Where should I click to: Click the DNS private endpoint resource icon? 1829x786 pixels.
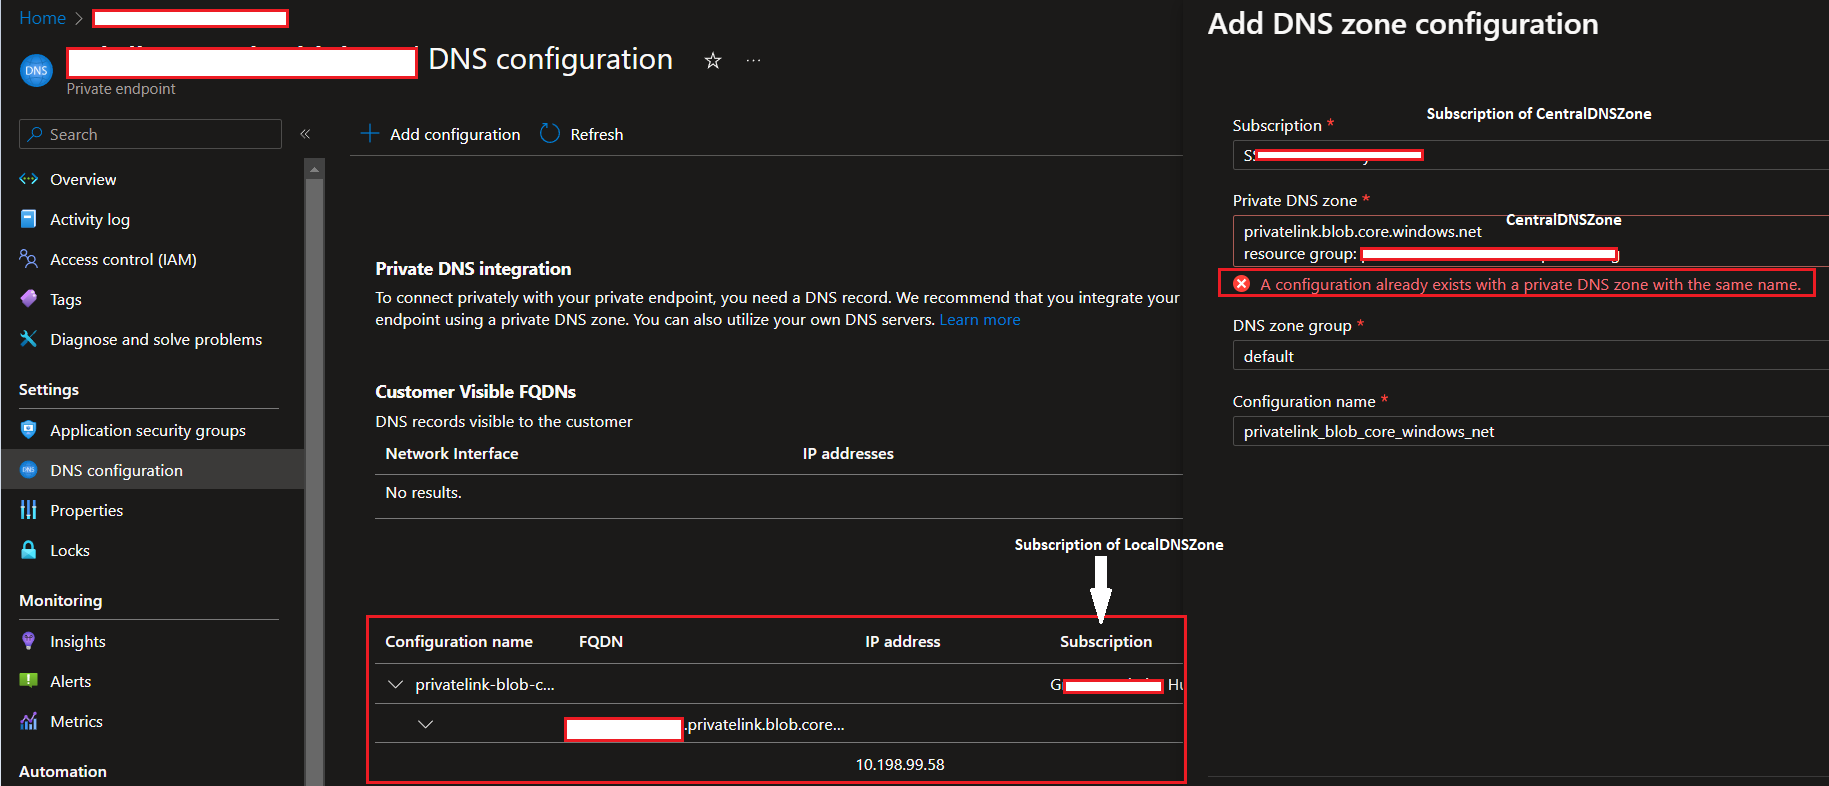[36, 70]
